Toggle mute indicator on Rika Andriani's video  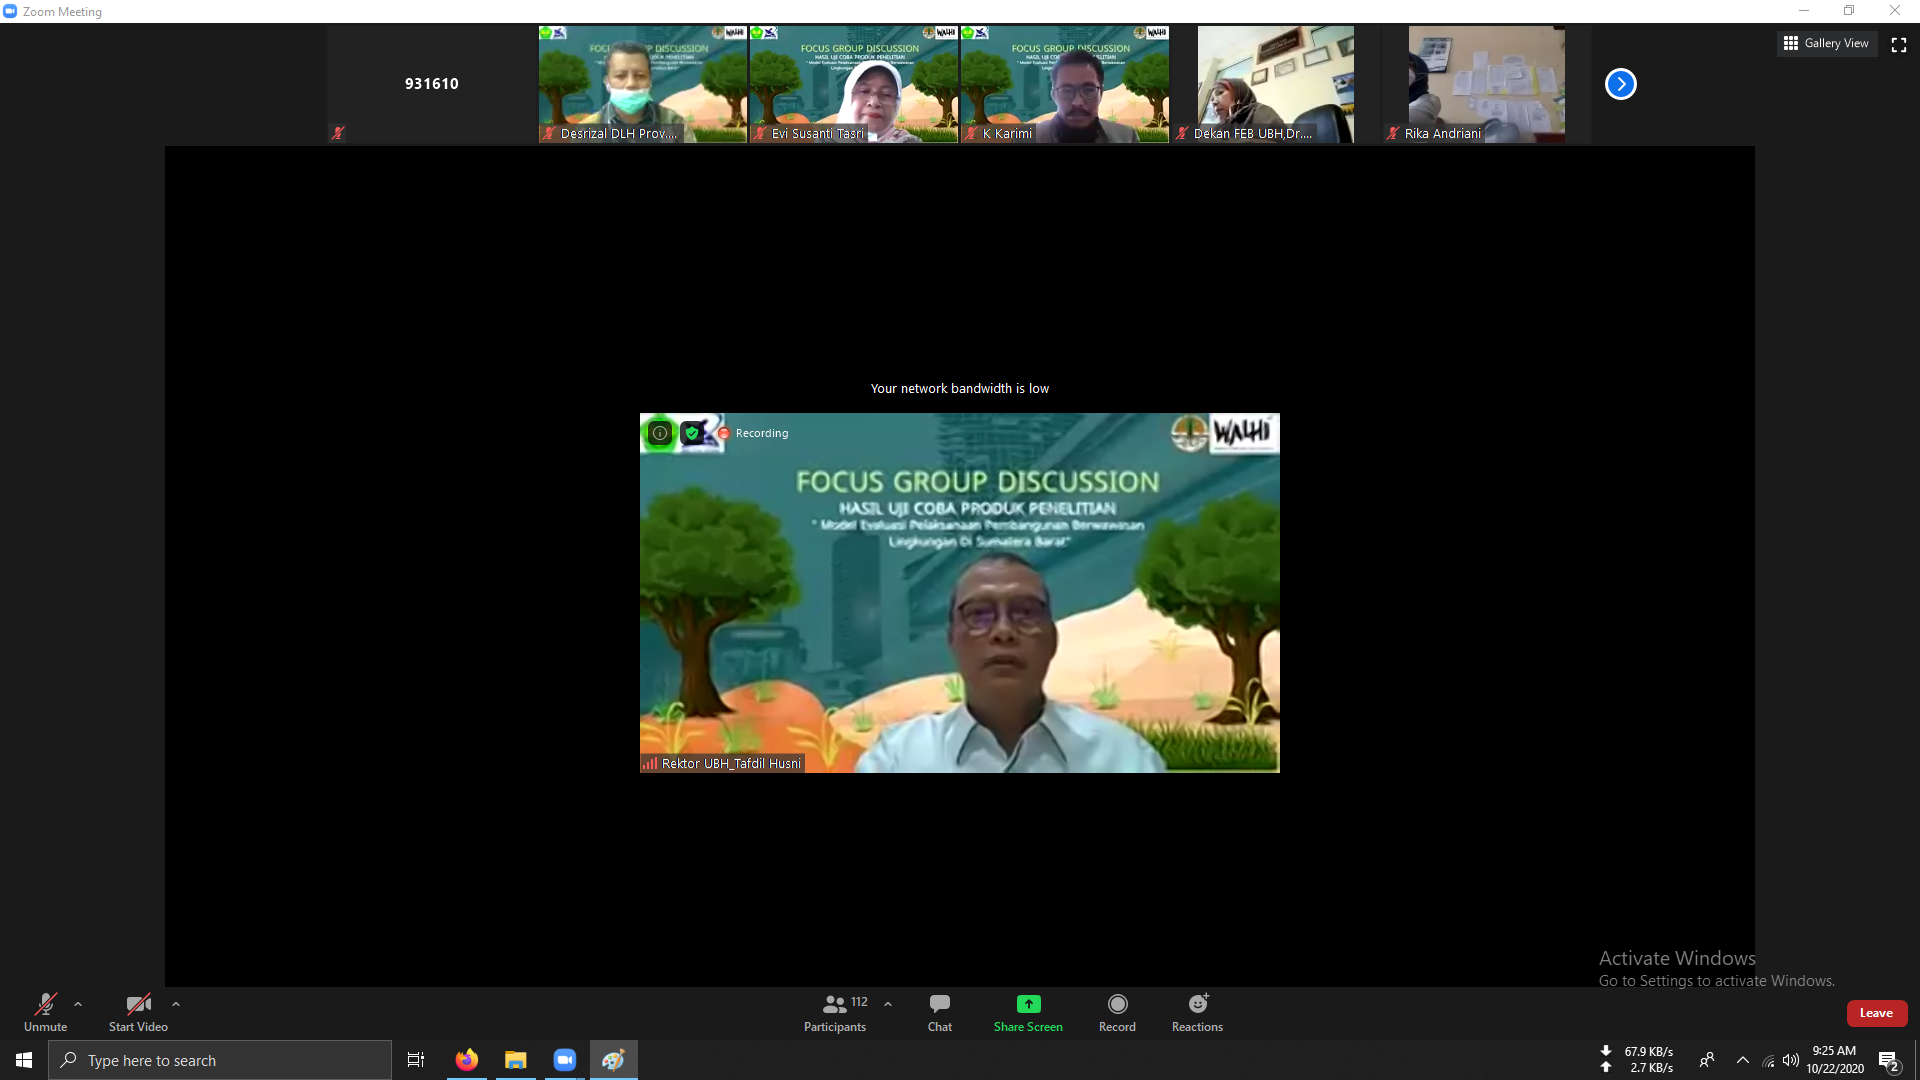point(1393,133)
